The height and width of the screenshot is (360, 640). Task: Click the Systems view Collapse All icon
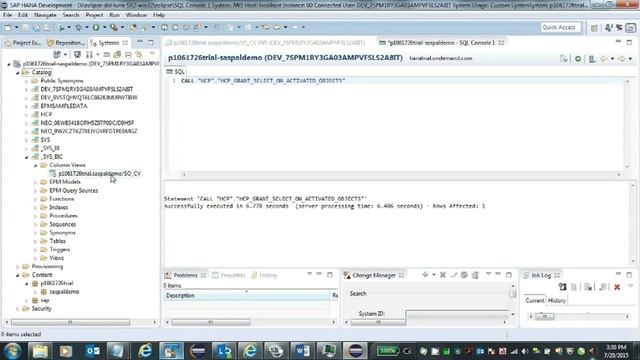tap(128, 54)
